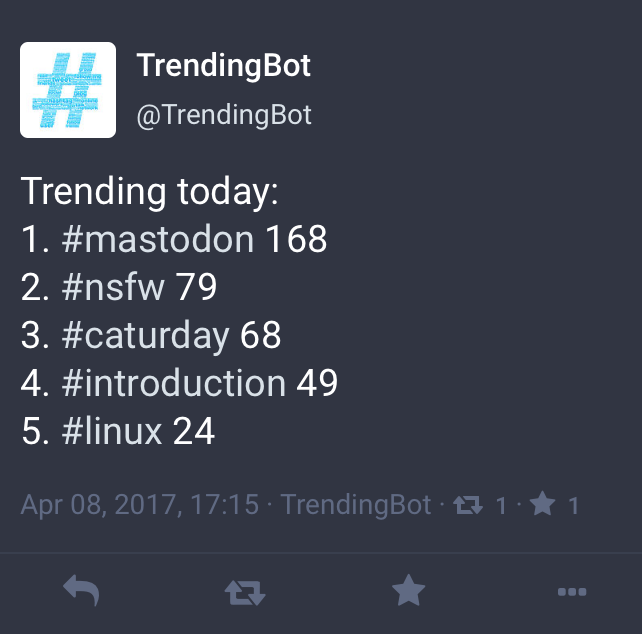Screen dimensions: 642x634
Task: Open the more options ellipsis menu
Action: (x=571, y=593)
